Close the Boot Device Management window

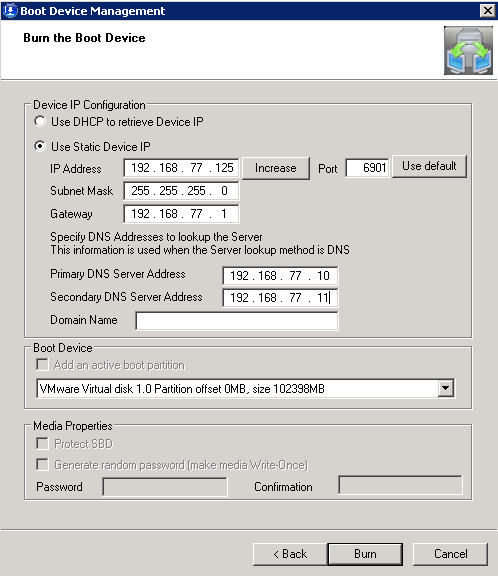click(x=487, y=11)
